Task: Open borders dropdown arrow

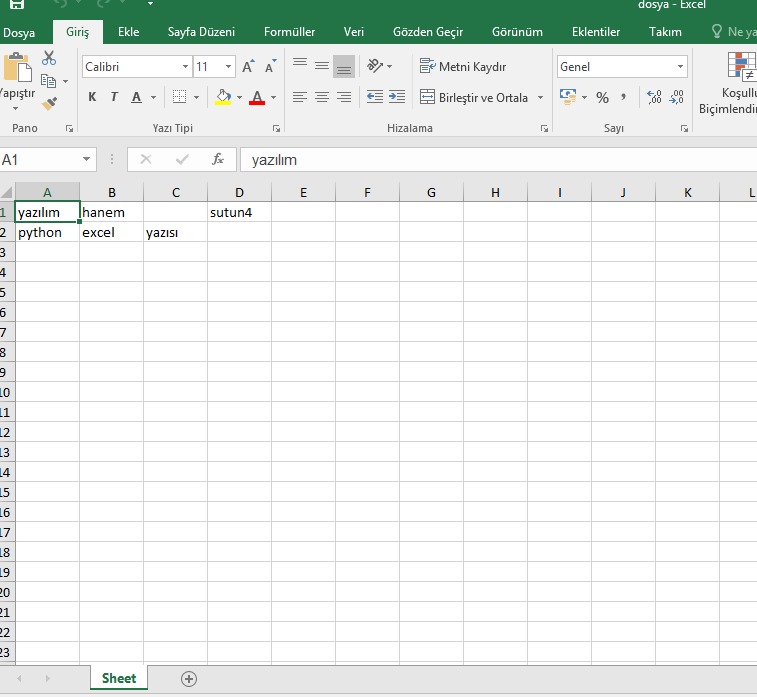Action: (196, 98)
